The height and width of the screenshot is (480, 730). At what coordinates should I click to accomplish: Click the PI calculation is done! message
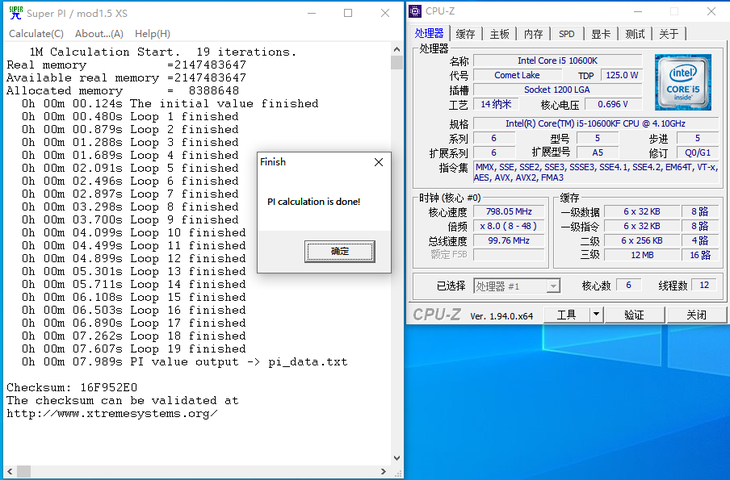[x=314, y=202]
